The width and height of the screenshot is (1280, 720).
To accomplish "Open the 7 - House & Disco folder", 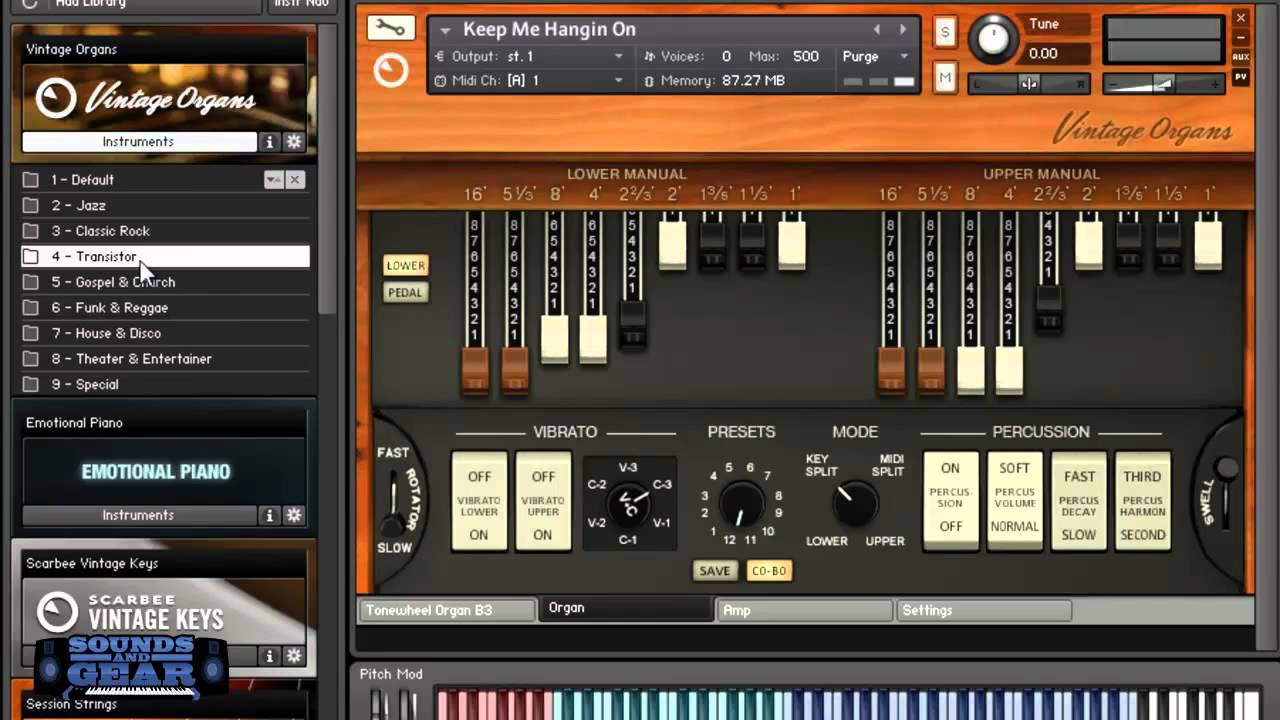I will pos(165,333).
